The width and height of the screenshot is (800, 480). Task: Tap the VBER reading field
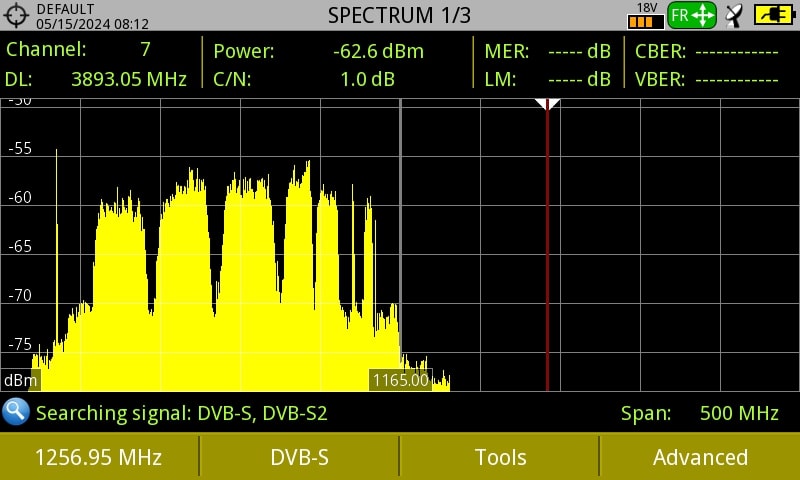click(x=736, y=80)
